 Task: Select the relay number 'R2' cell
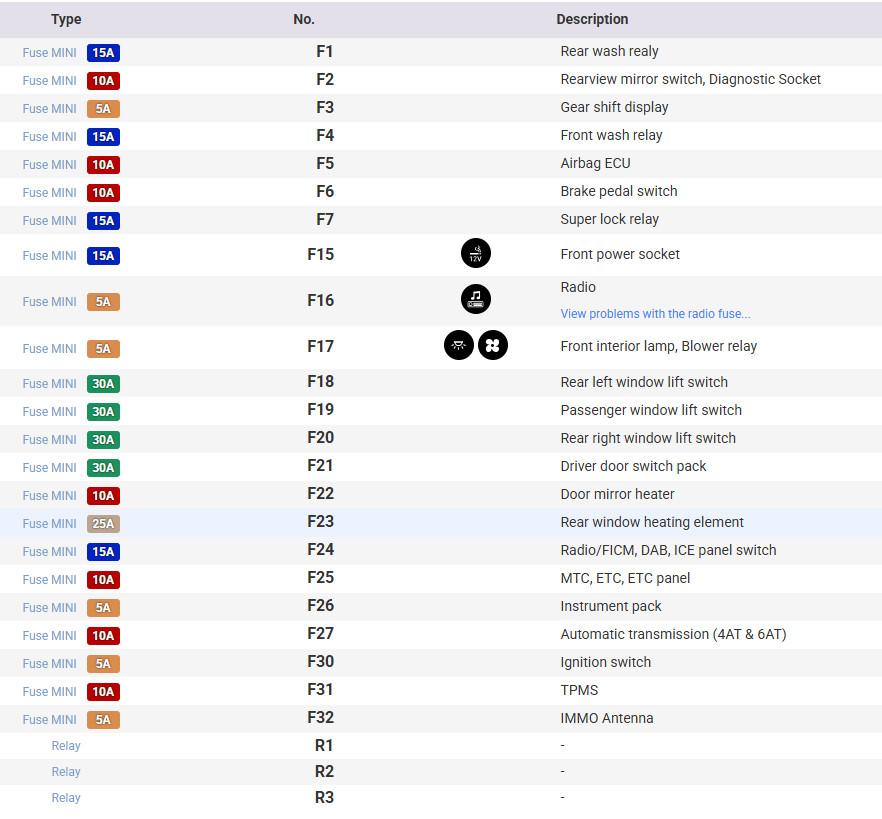pyautogui.click(x=324, y=772)
